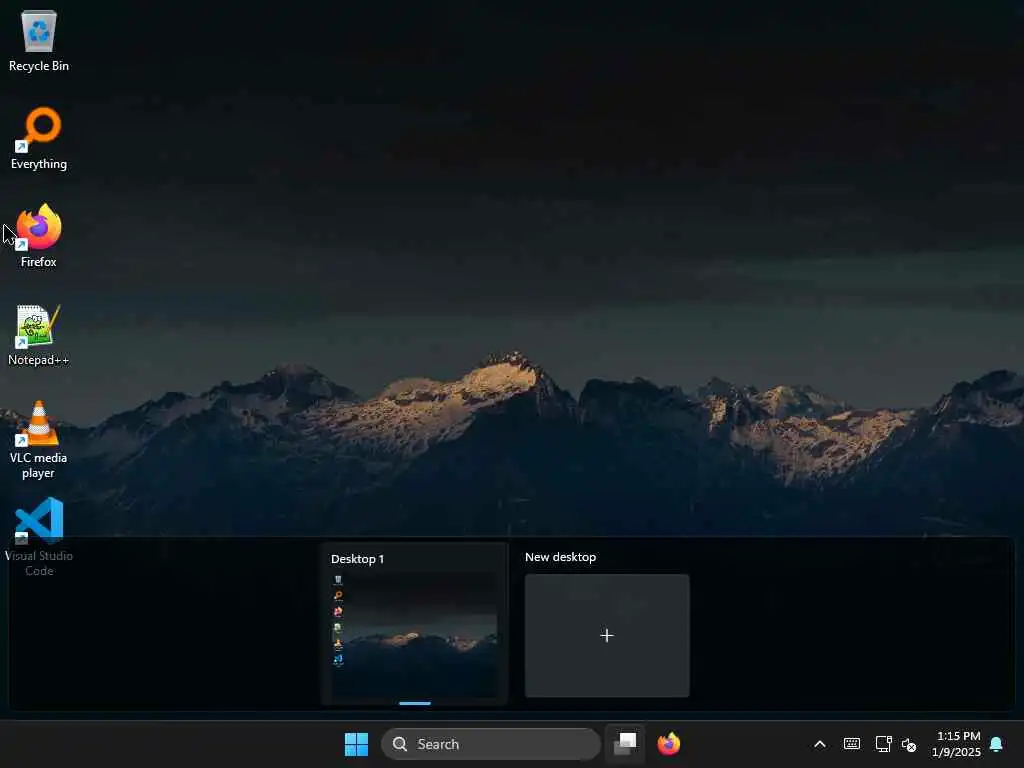Select the Firefox desktop shortcut
1024x768 pixels.
pyautogui.click(x=39, y=236)
